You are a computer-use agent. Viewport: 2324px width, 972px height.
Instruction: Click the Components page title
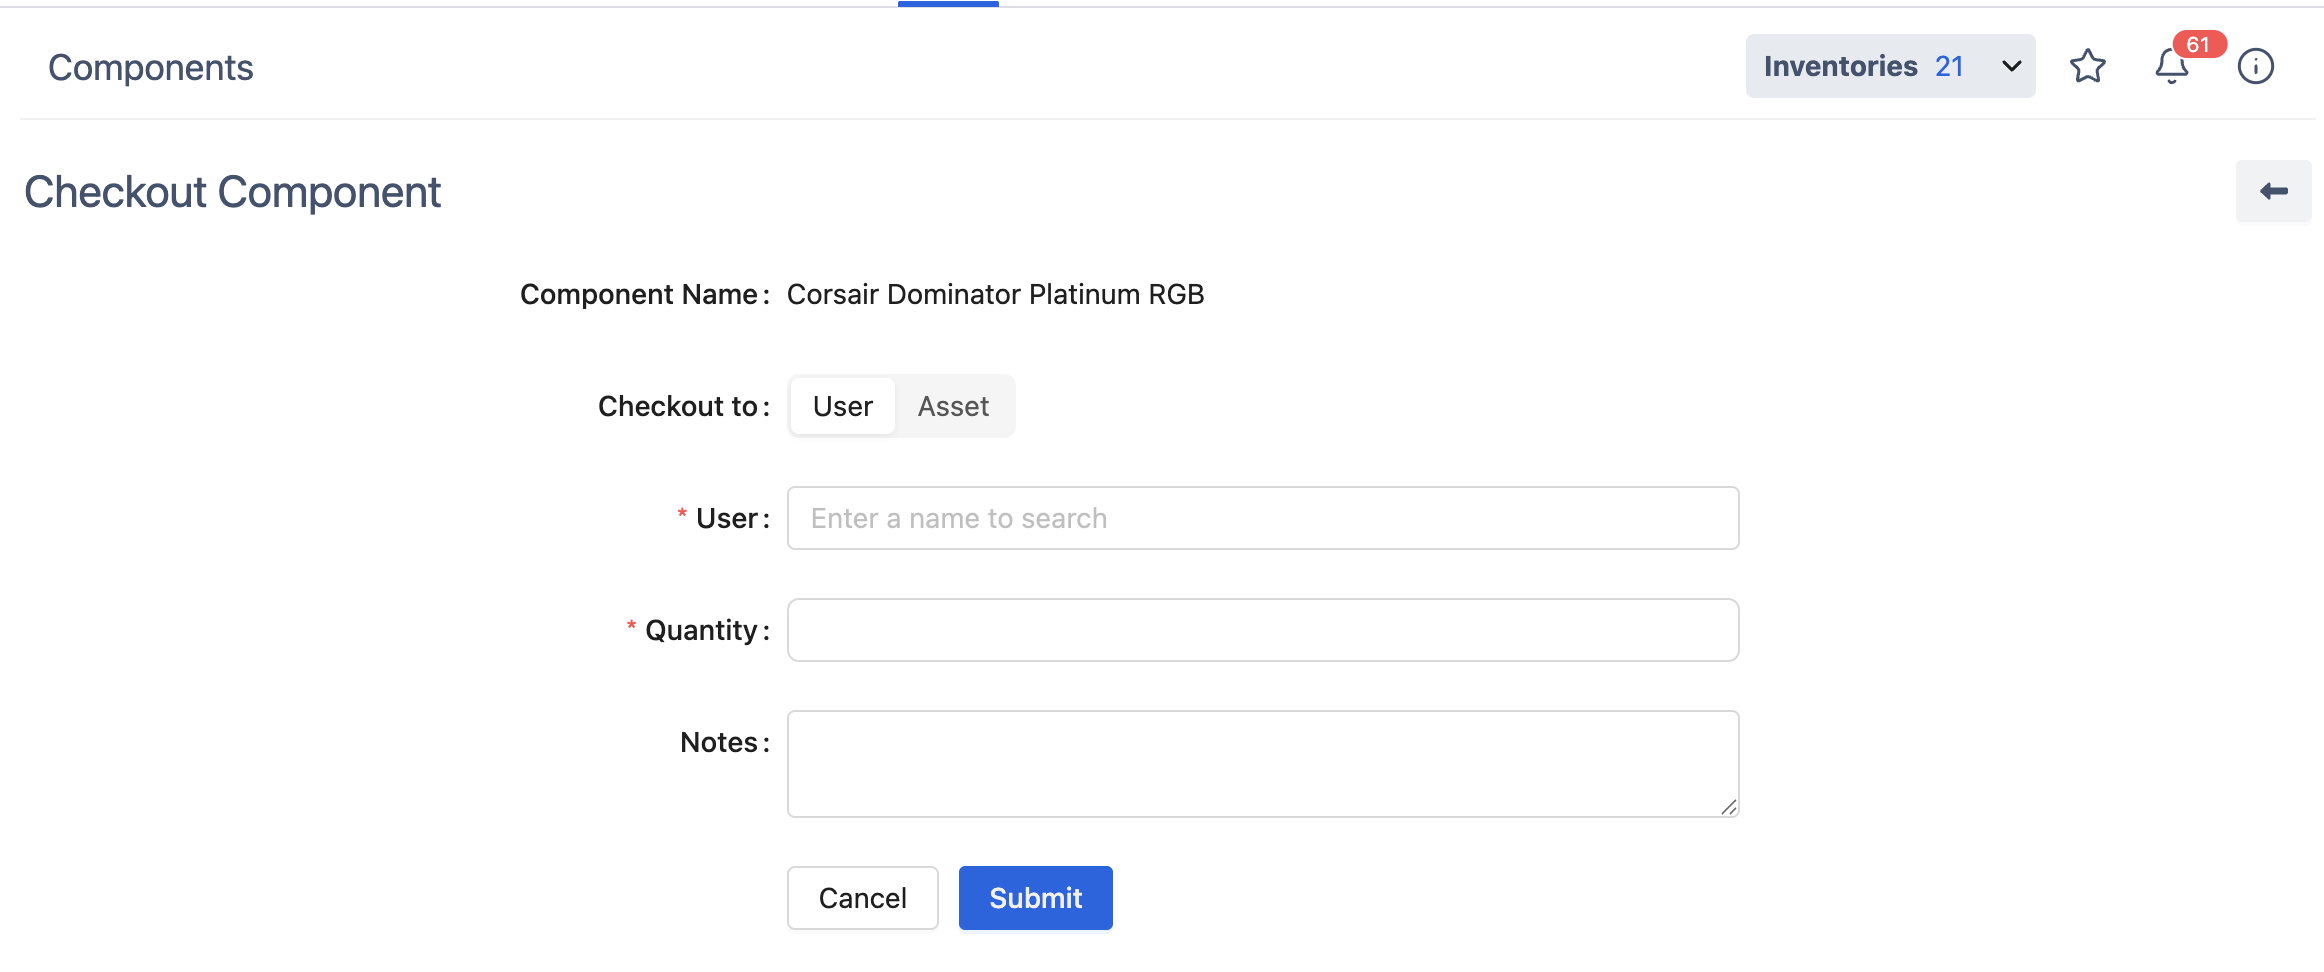click(x=151, y=67)
